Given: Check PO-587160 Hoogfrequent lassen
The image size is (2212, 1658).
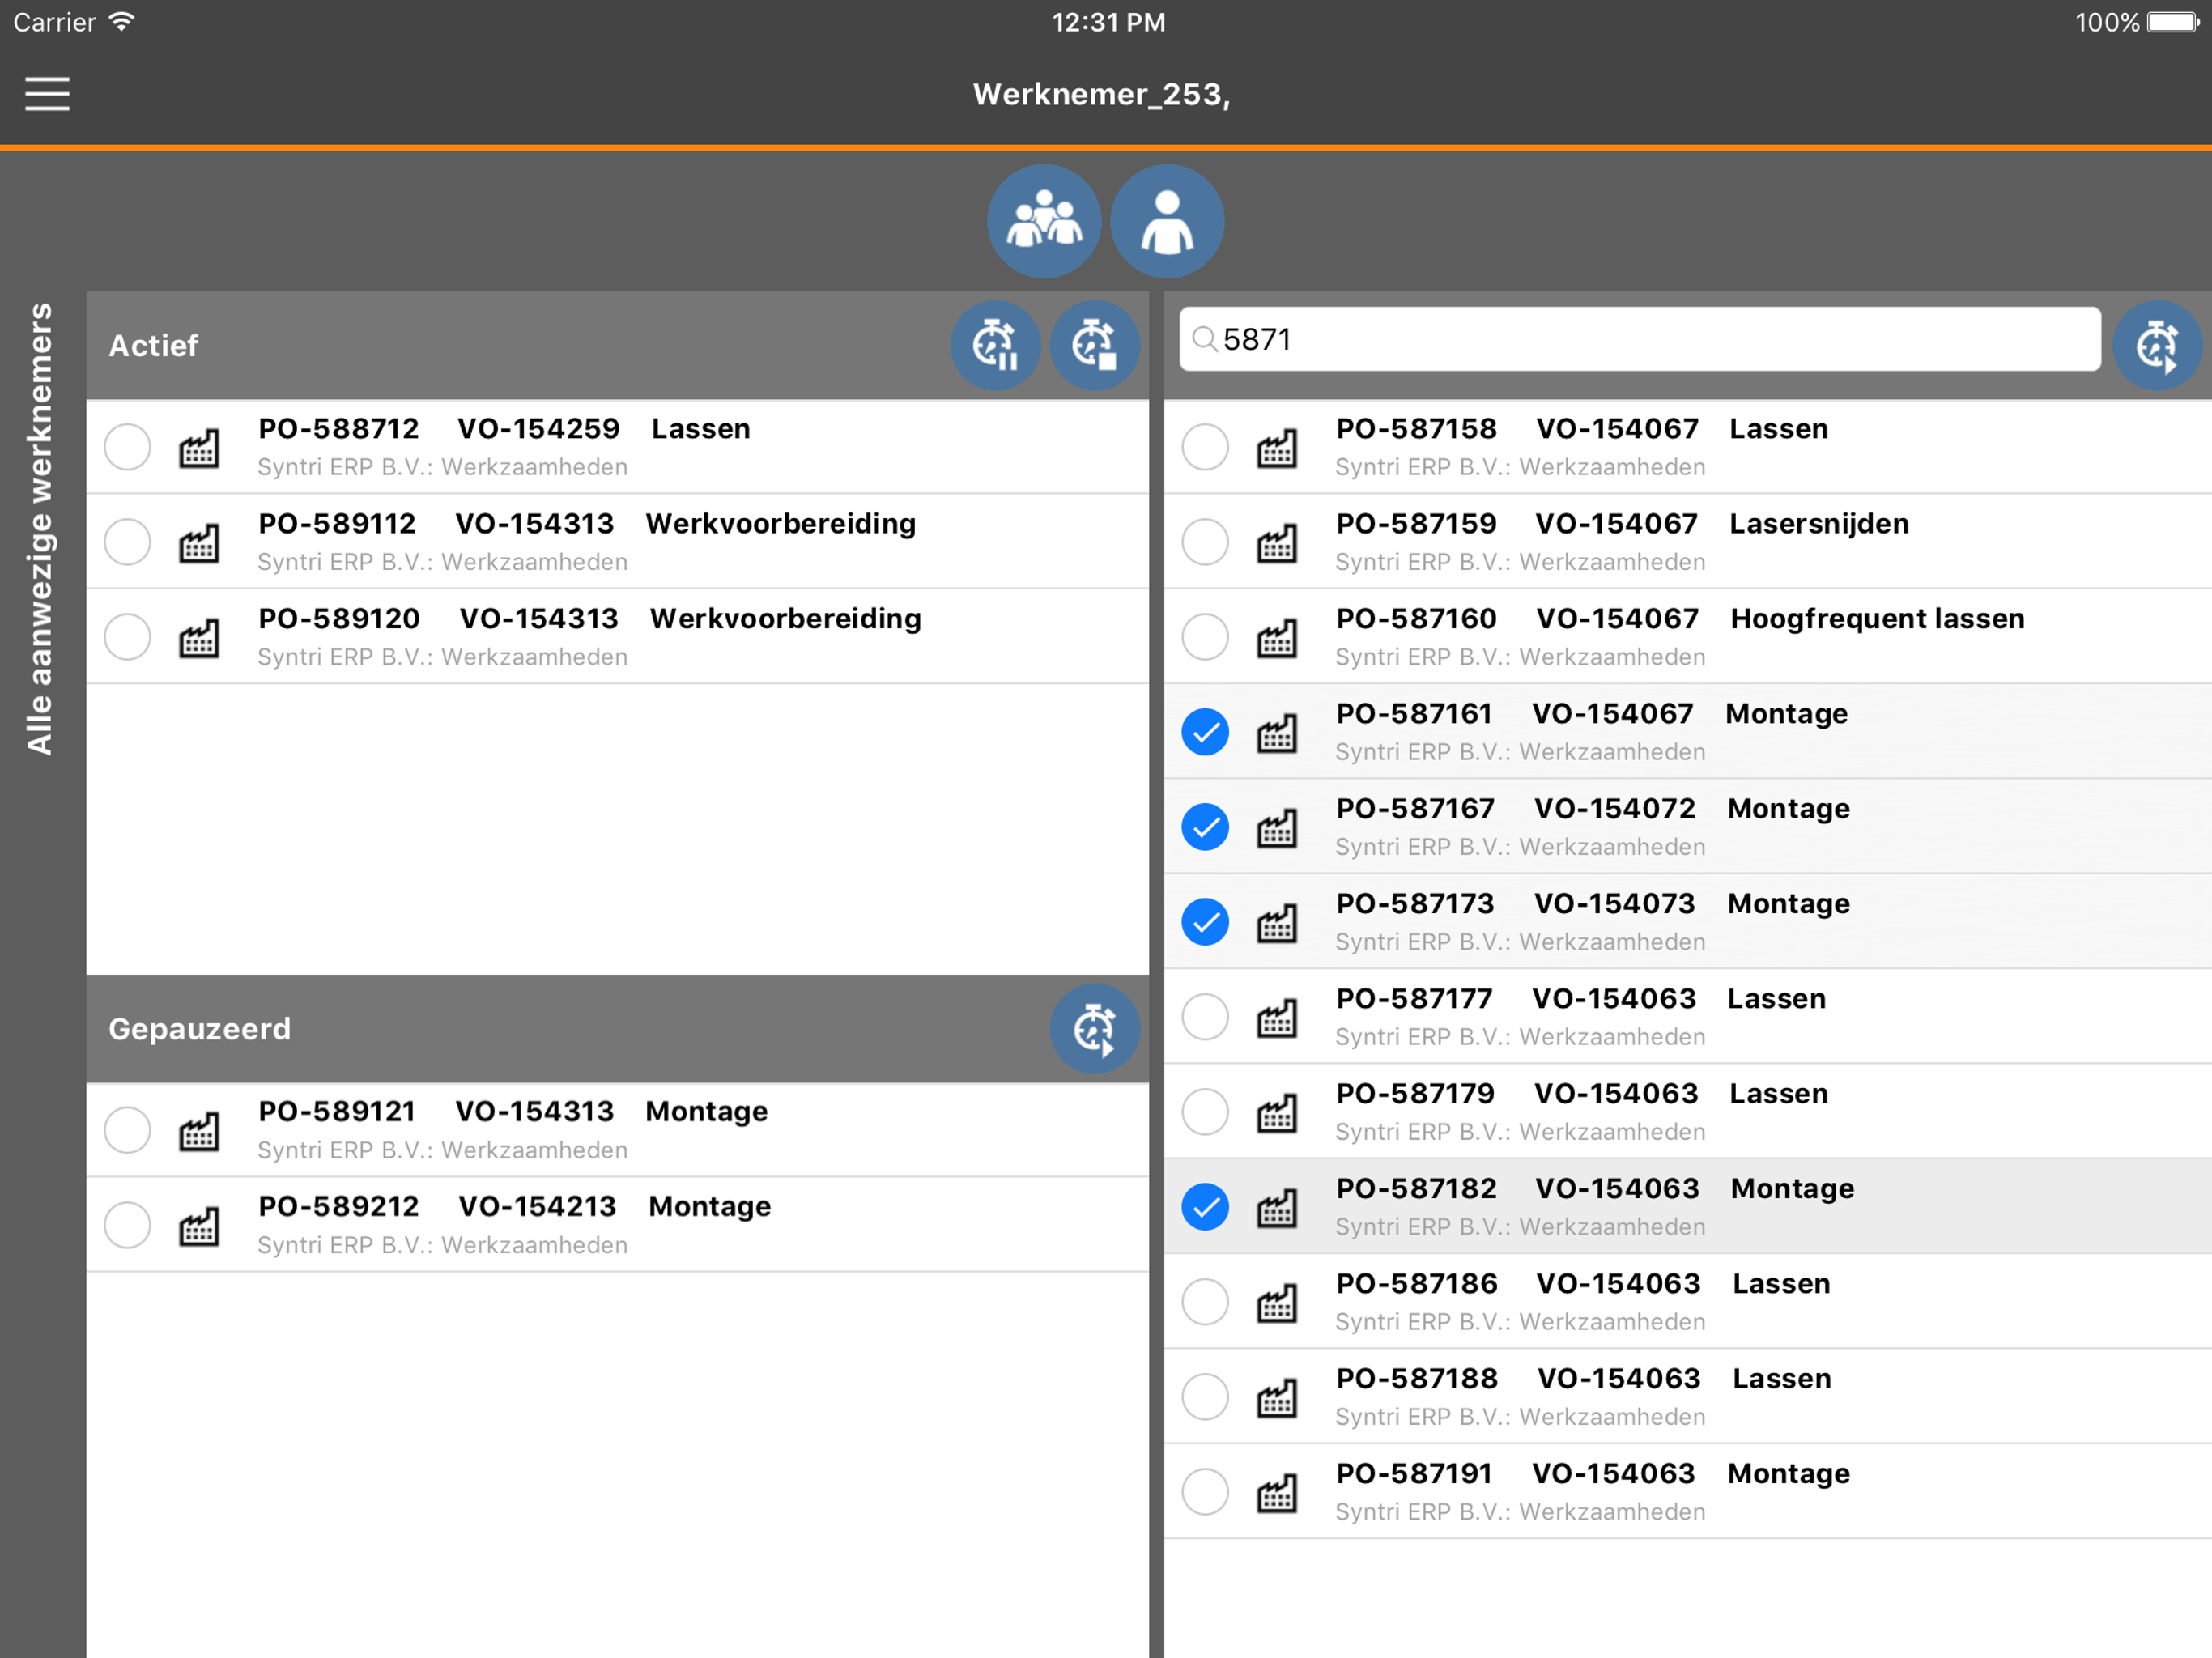Looking at the screenshot, I should [1205, 637].
